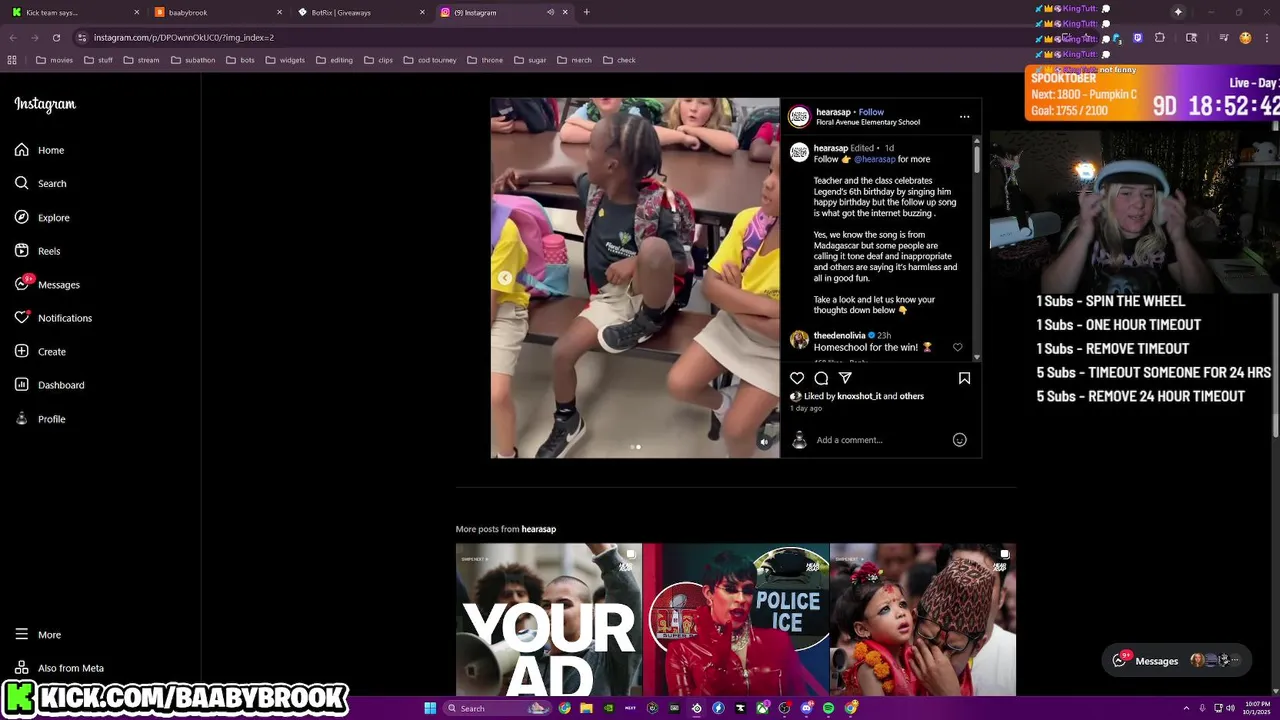
Task: Click hearasap in More posts from heading
Action: tap(538, 529)
